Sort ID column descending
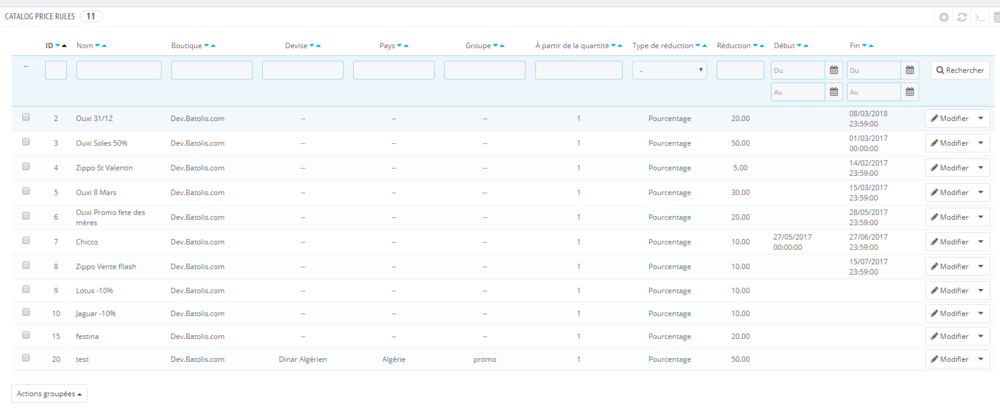Viewport: 1000px width, 410px height. click(x=57, y=46)
